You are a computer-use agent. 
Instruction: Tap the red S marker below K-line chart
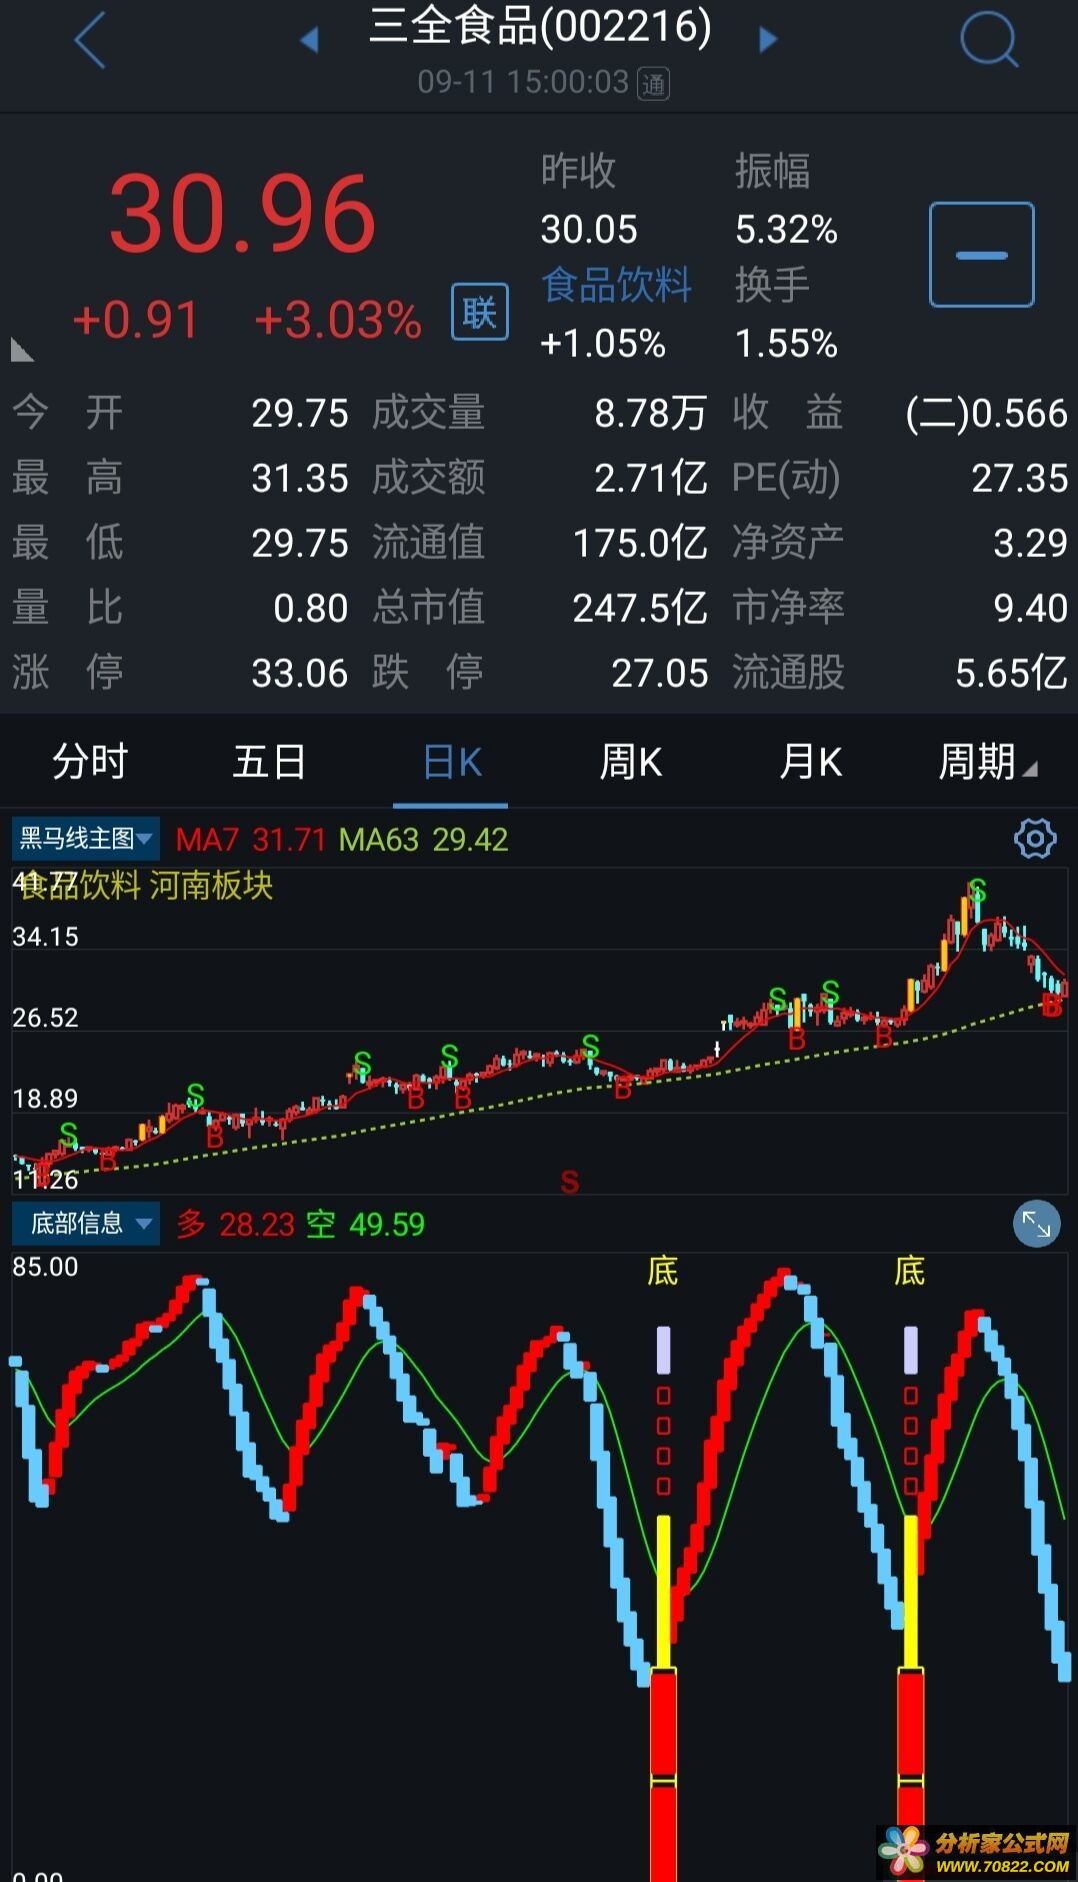pyautogui.click(x=570, y=1183)
